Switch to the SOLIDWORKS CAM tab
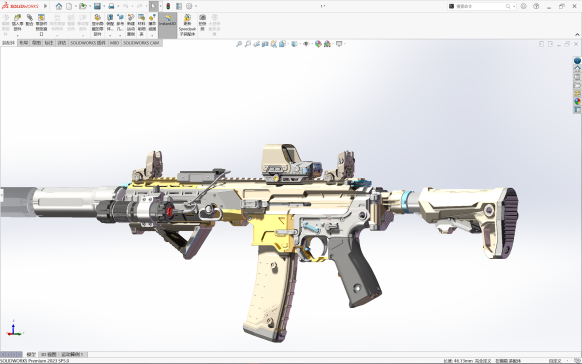This screenshot has height=364, width=582. (x=141, y=43)
